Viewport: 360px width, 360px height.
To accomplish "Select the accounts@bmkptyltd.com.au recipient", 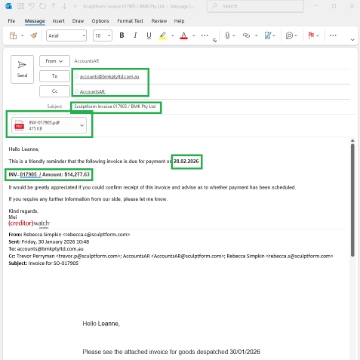I will (x=109, y=77).
